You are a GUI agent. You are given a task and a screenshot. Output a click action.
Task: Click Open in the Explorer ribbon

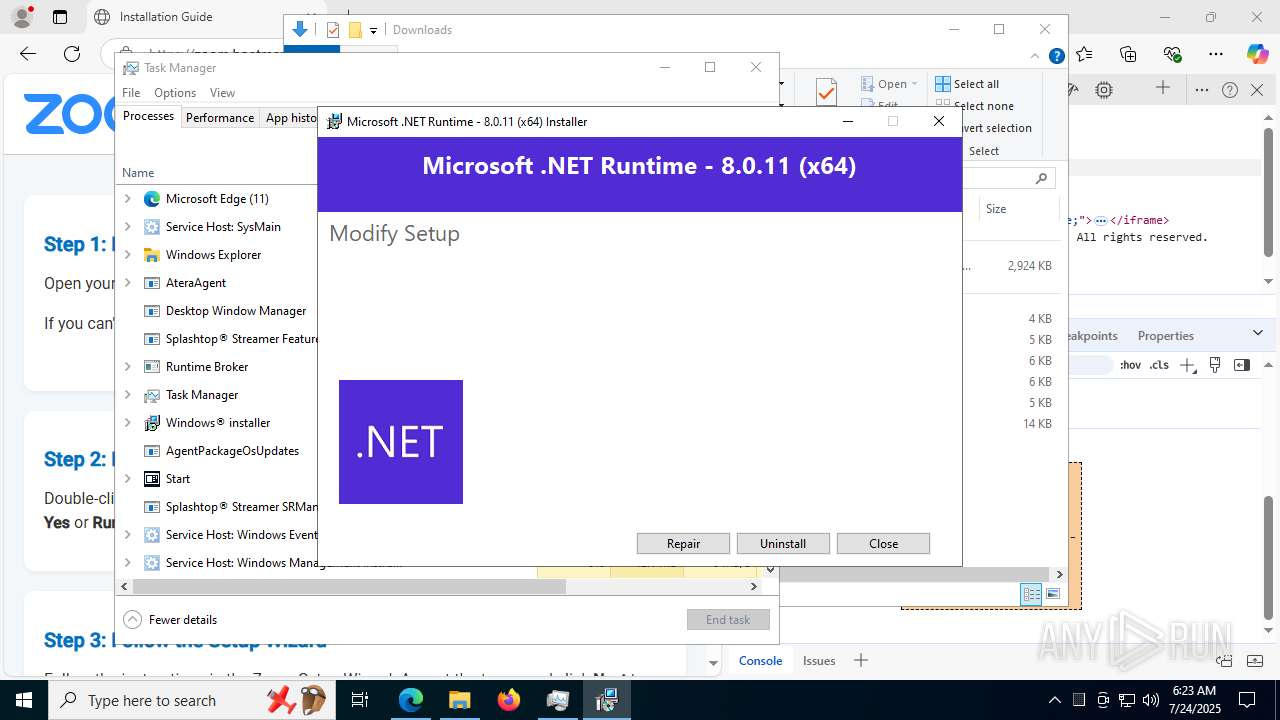pyautogui.click(x=889, y=84)
